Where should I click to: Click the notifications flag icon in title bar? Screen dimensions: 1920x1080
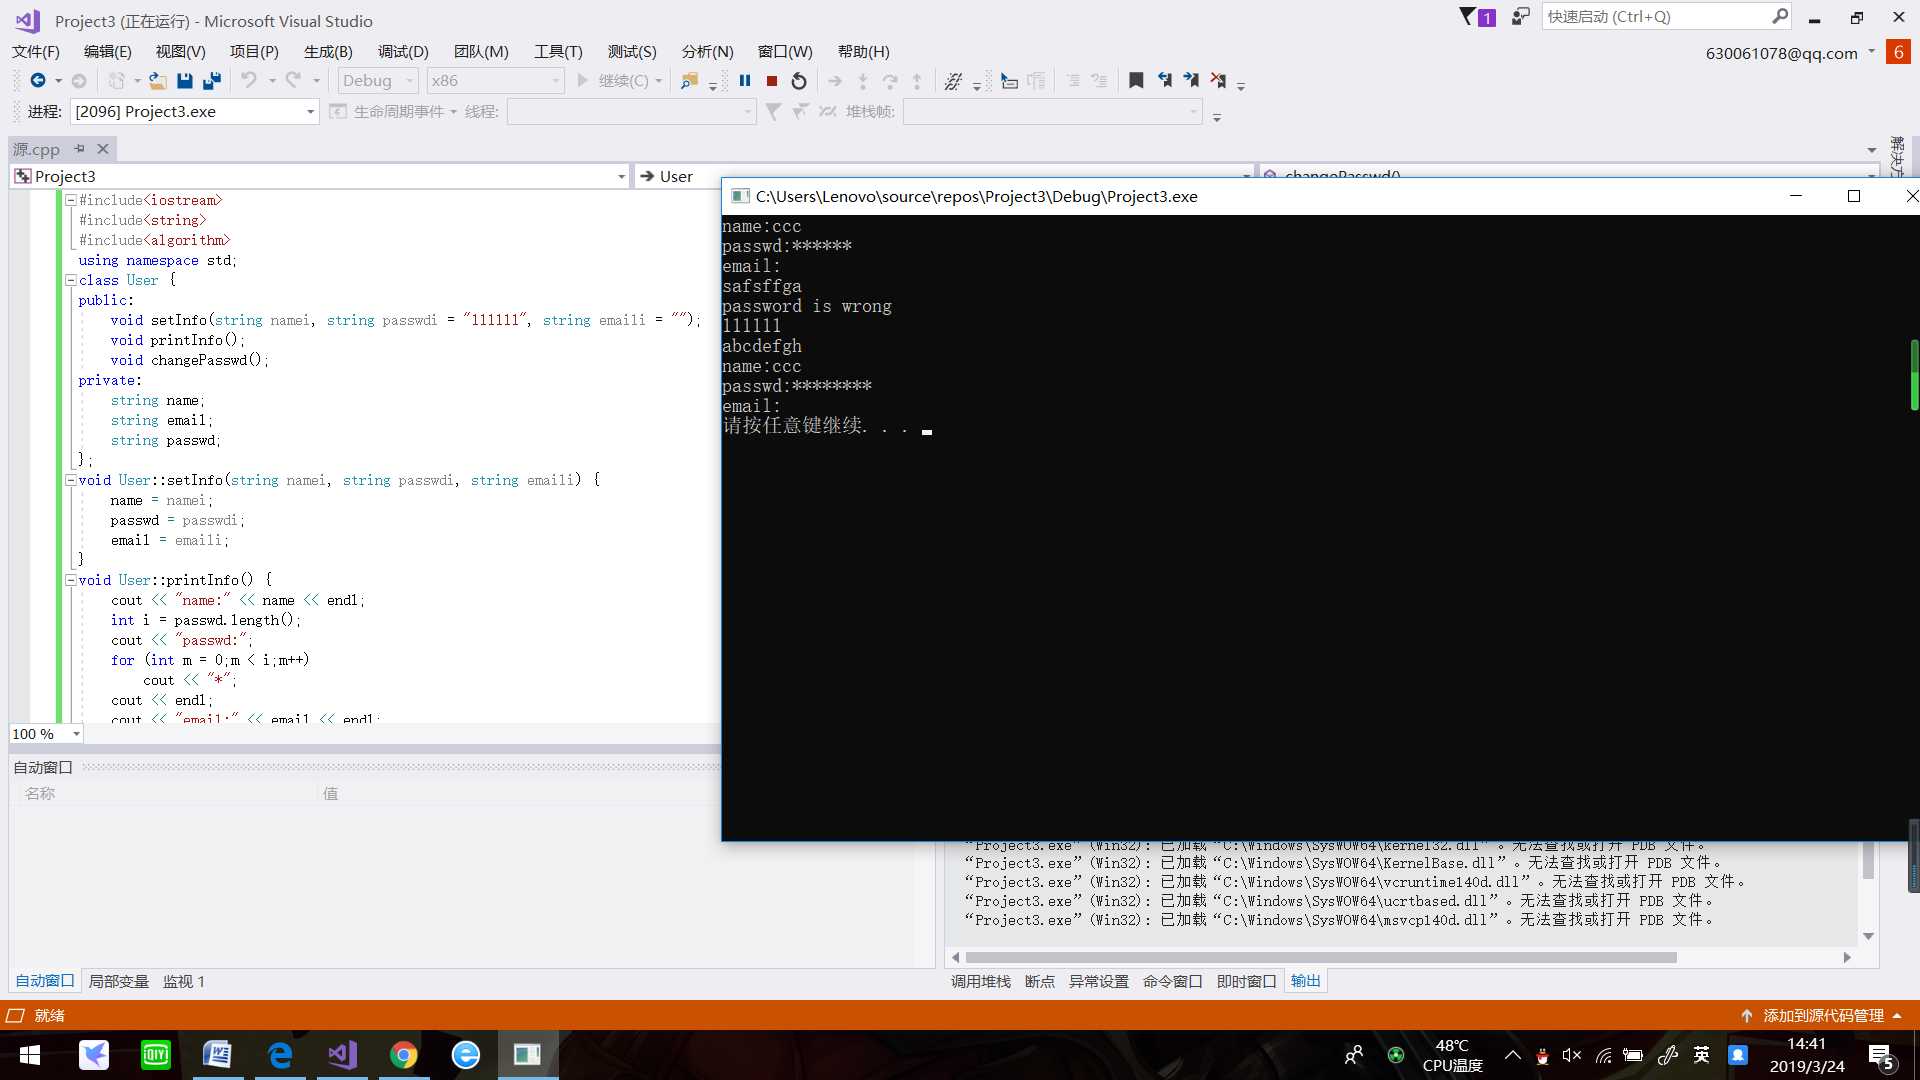pyautogui.click(x=1477, y=17)
